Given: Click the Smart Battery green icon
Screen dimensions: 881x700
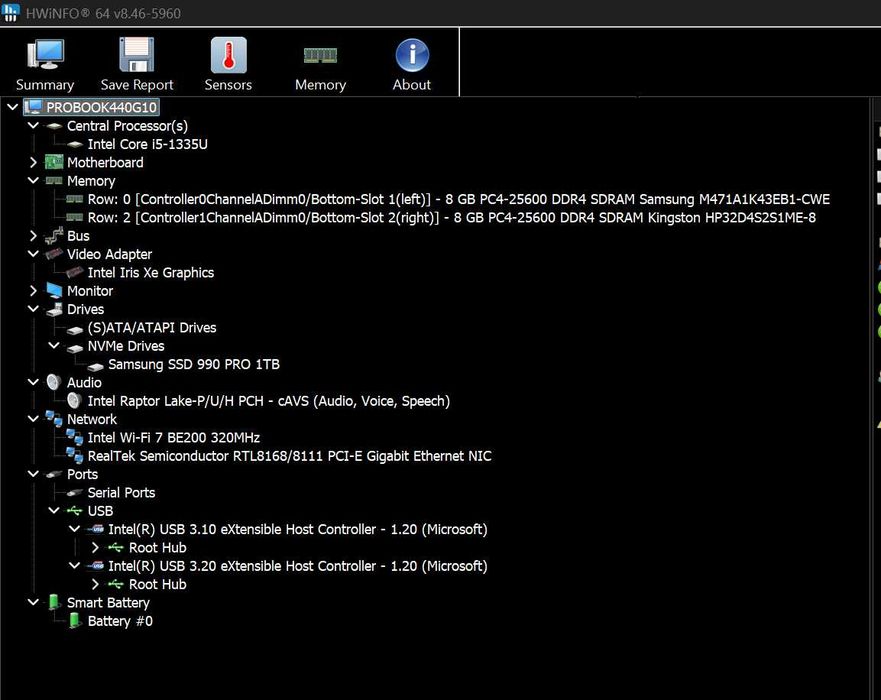Looking at the screenshot, I should click(54, 602).
